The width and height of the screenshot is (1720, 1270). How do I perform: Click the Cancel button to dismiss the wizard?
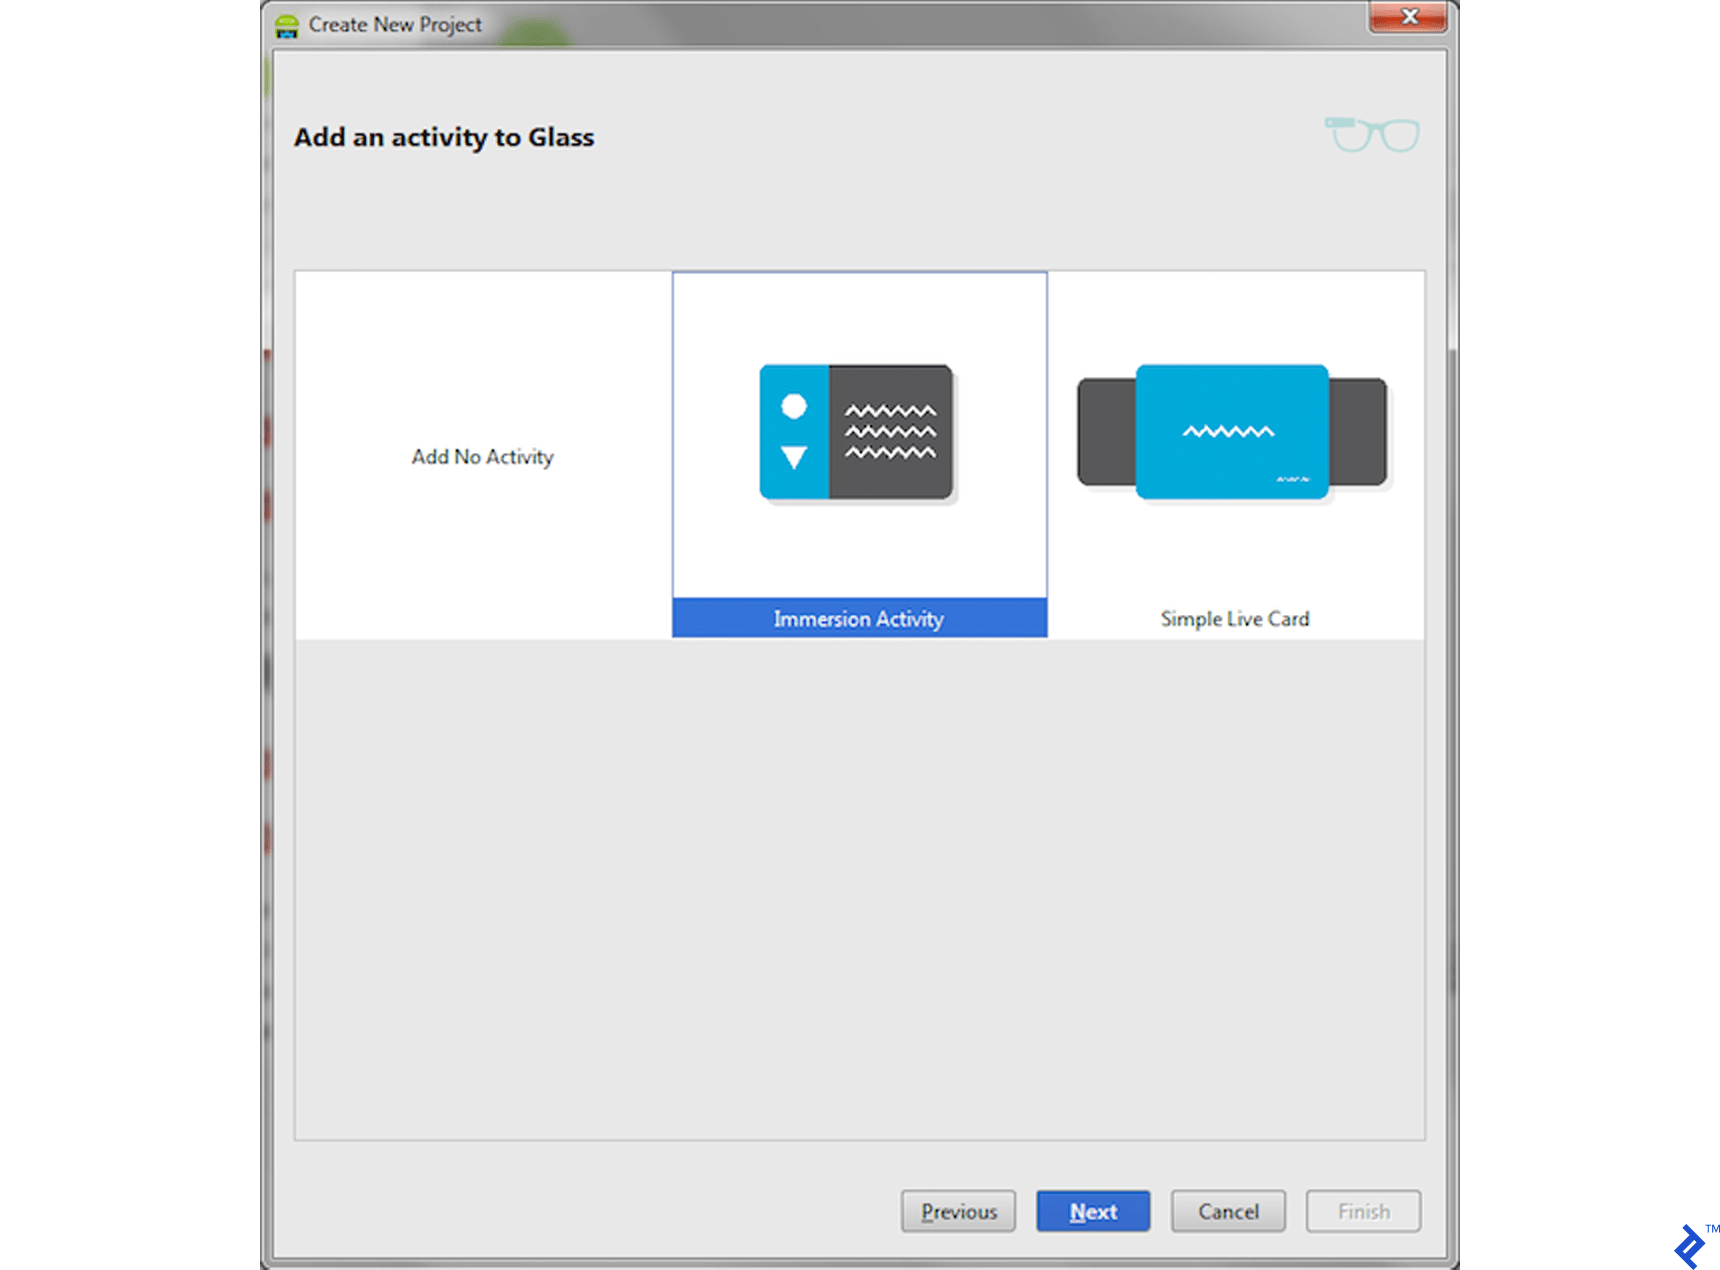pos(1227,1211)
